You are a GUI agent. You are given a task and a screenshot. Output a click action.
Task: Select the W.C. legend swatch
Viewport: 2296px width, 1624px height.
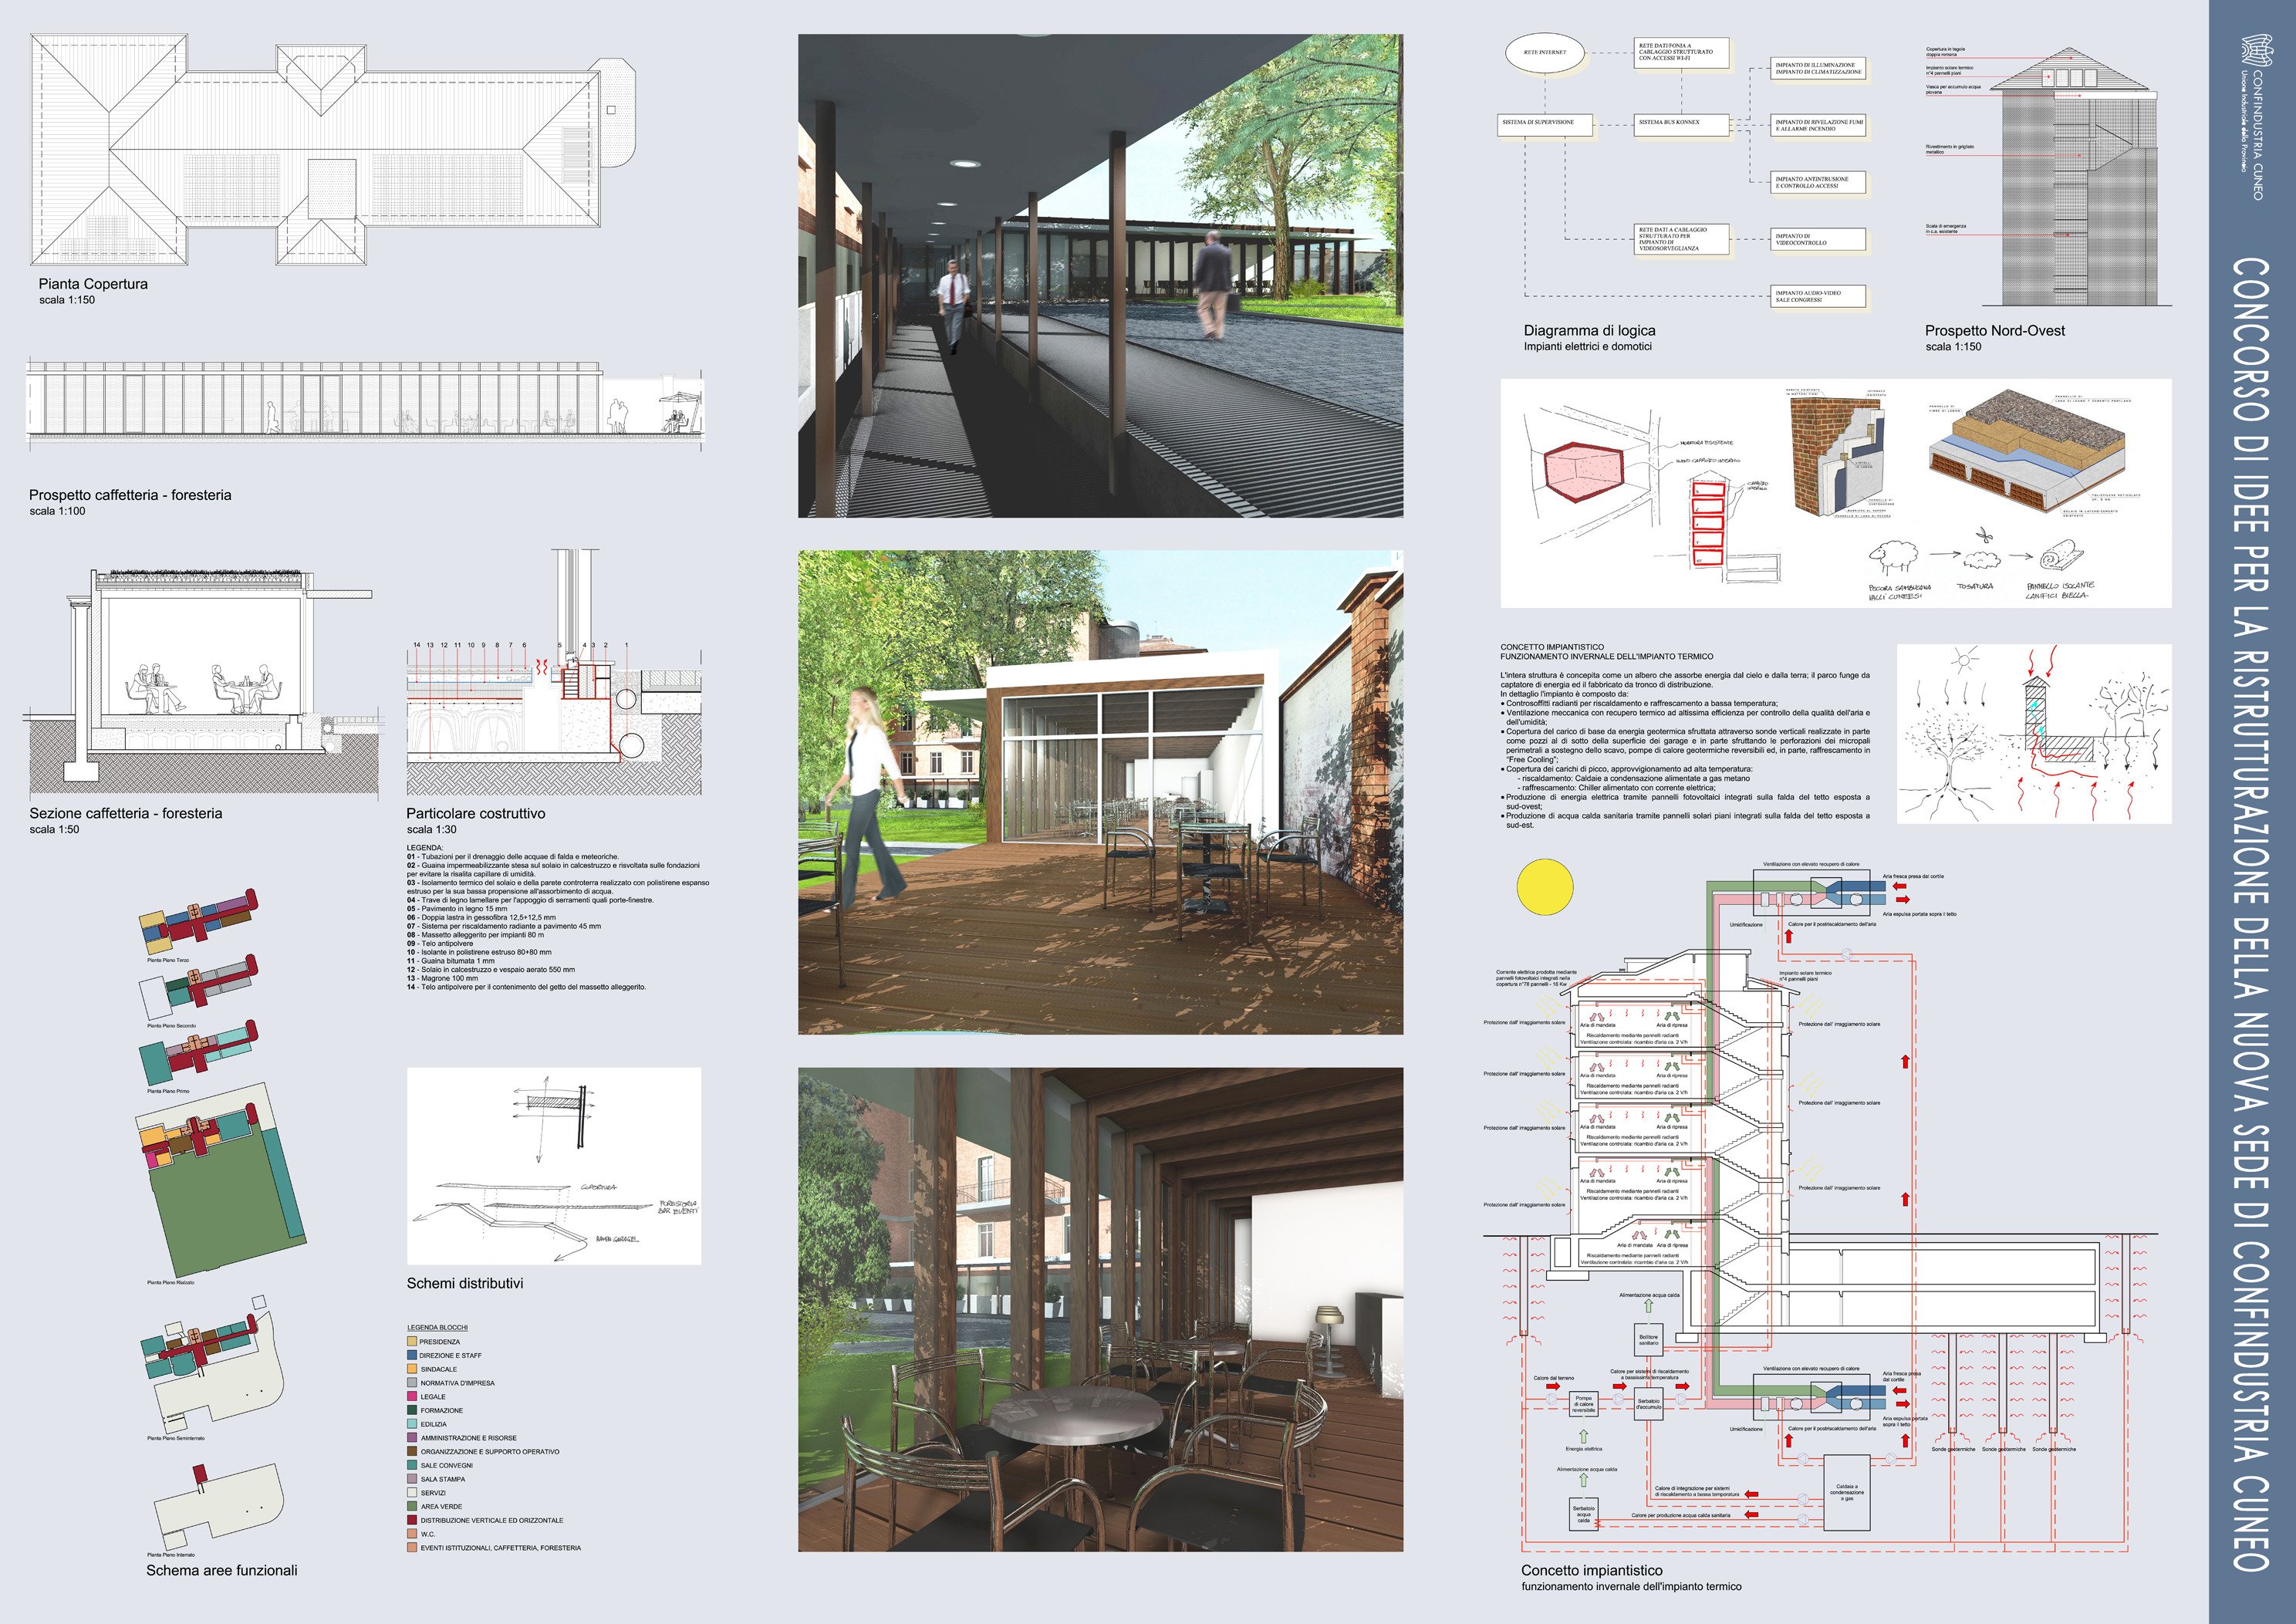(x=412, y=1534)
